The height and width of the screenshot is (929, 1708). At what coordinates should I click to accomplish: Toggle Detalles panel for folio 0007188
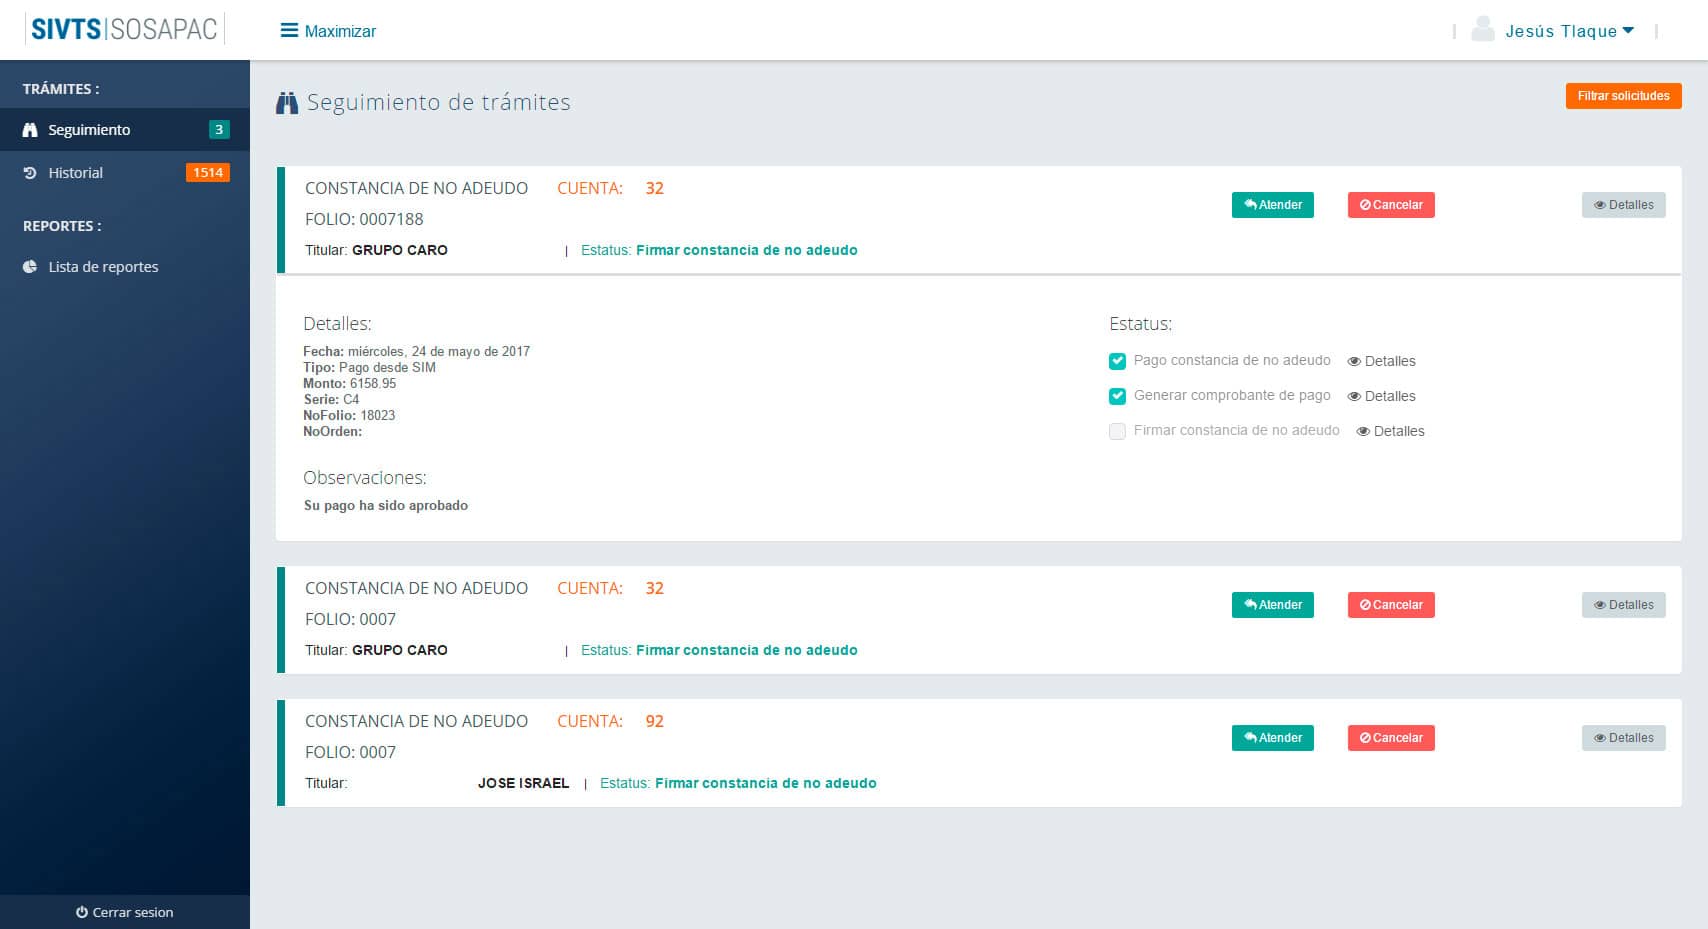point(1623,205)
